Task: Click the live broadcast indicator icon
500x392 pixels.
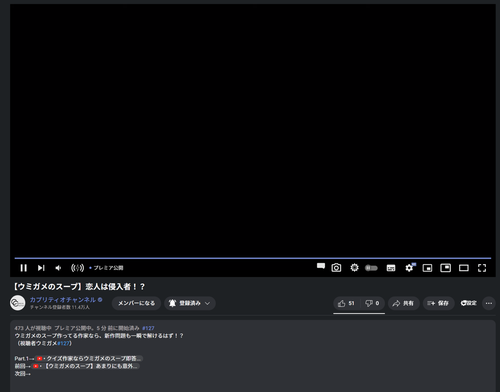Action: 77,268
